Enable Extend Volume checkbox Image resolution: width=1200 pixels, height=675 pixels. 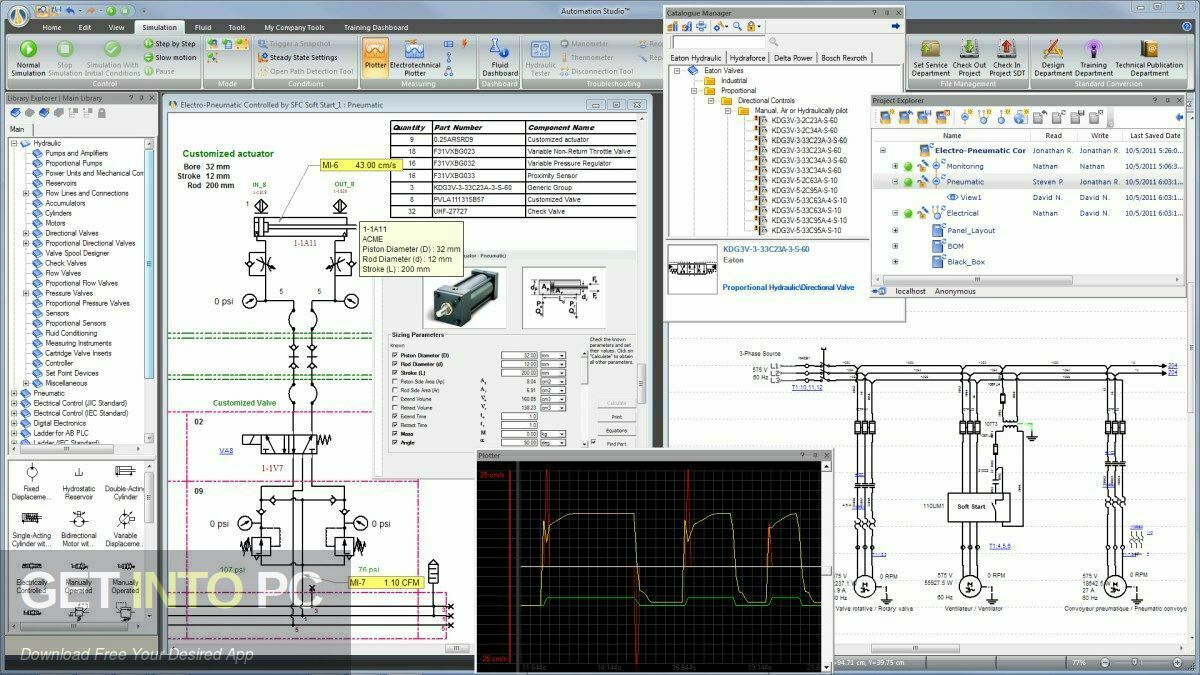click(395, 399)
